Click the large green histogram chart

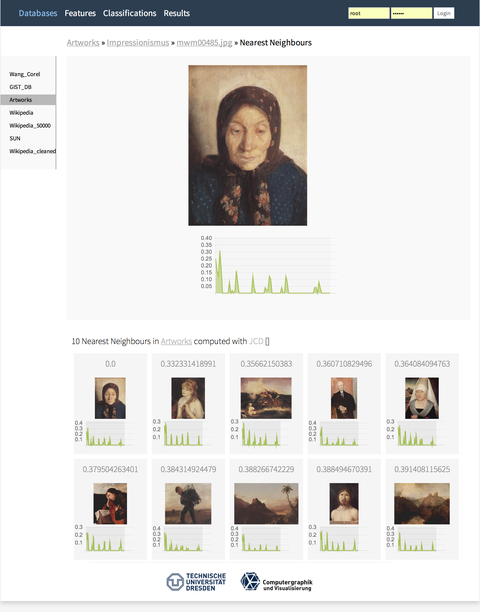point(268,265)
